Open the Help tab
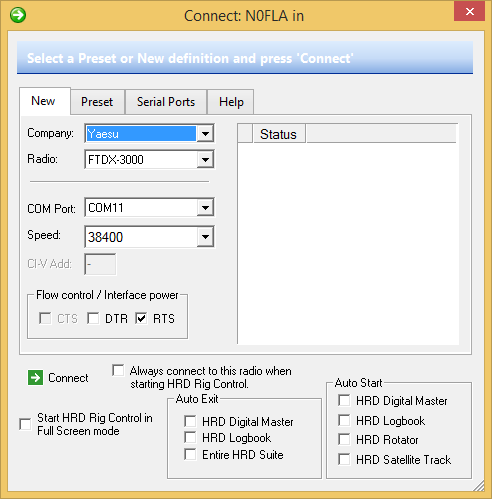504x499 pixels. point(231,102)
